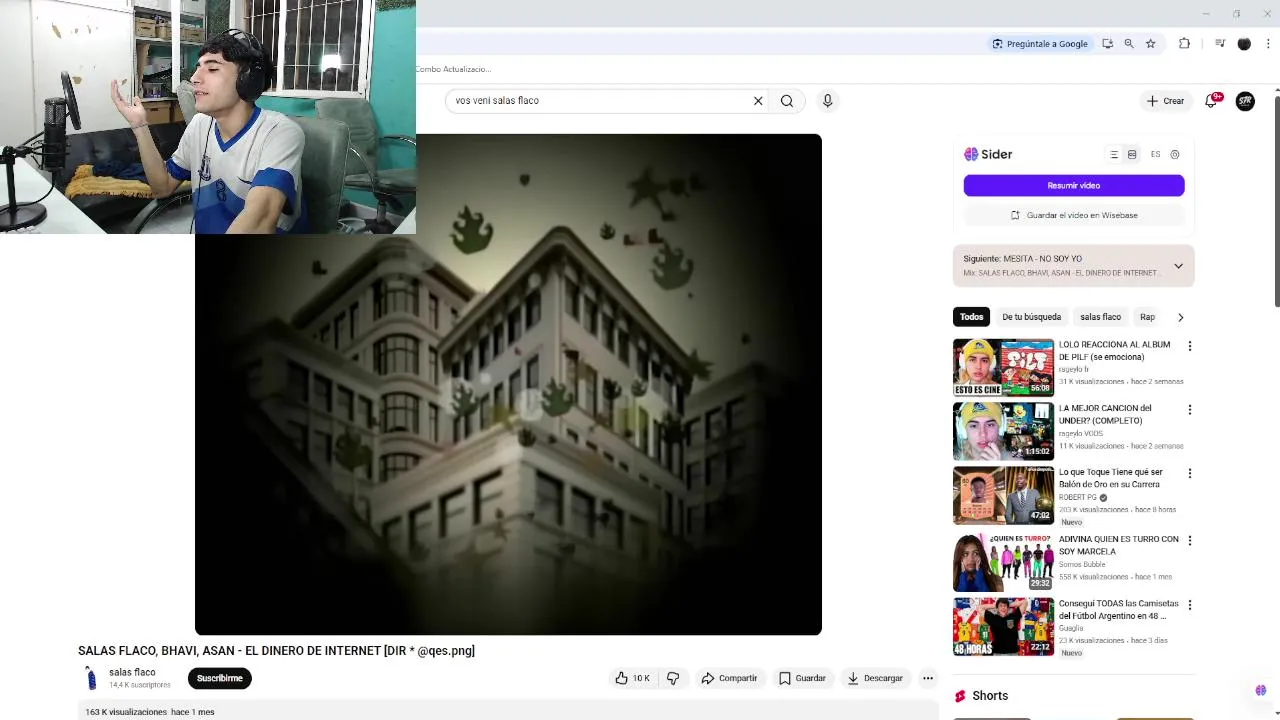Click LOLO REACCIONA AL ALBUM DE PILF title
1280x720 pixels.
(x=1114, y=351)
